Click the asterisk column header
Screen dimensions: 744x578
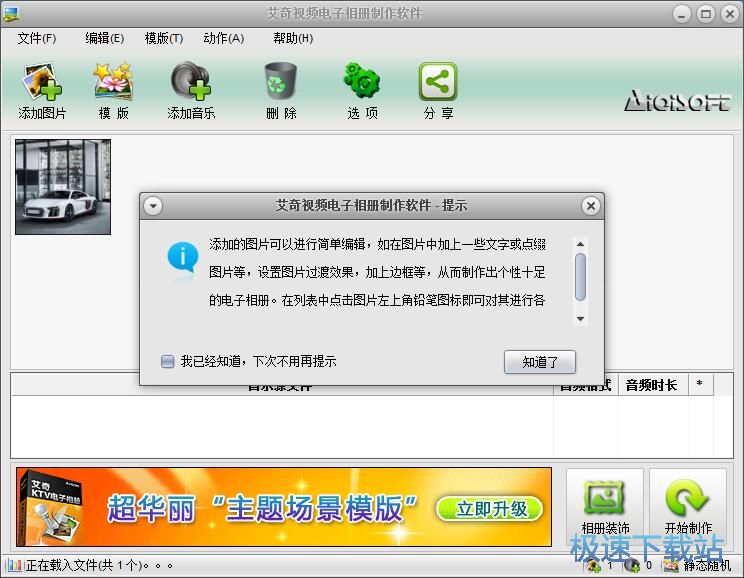699,385
